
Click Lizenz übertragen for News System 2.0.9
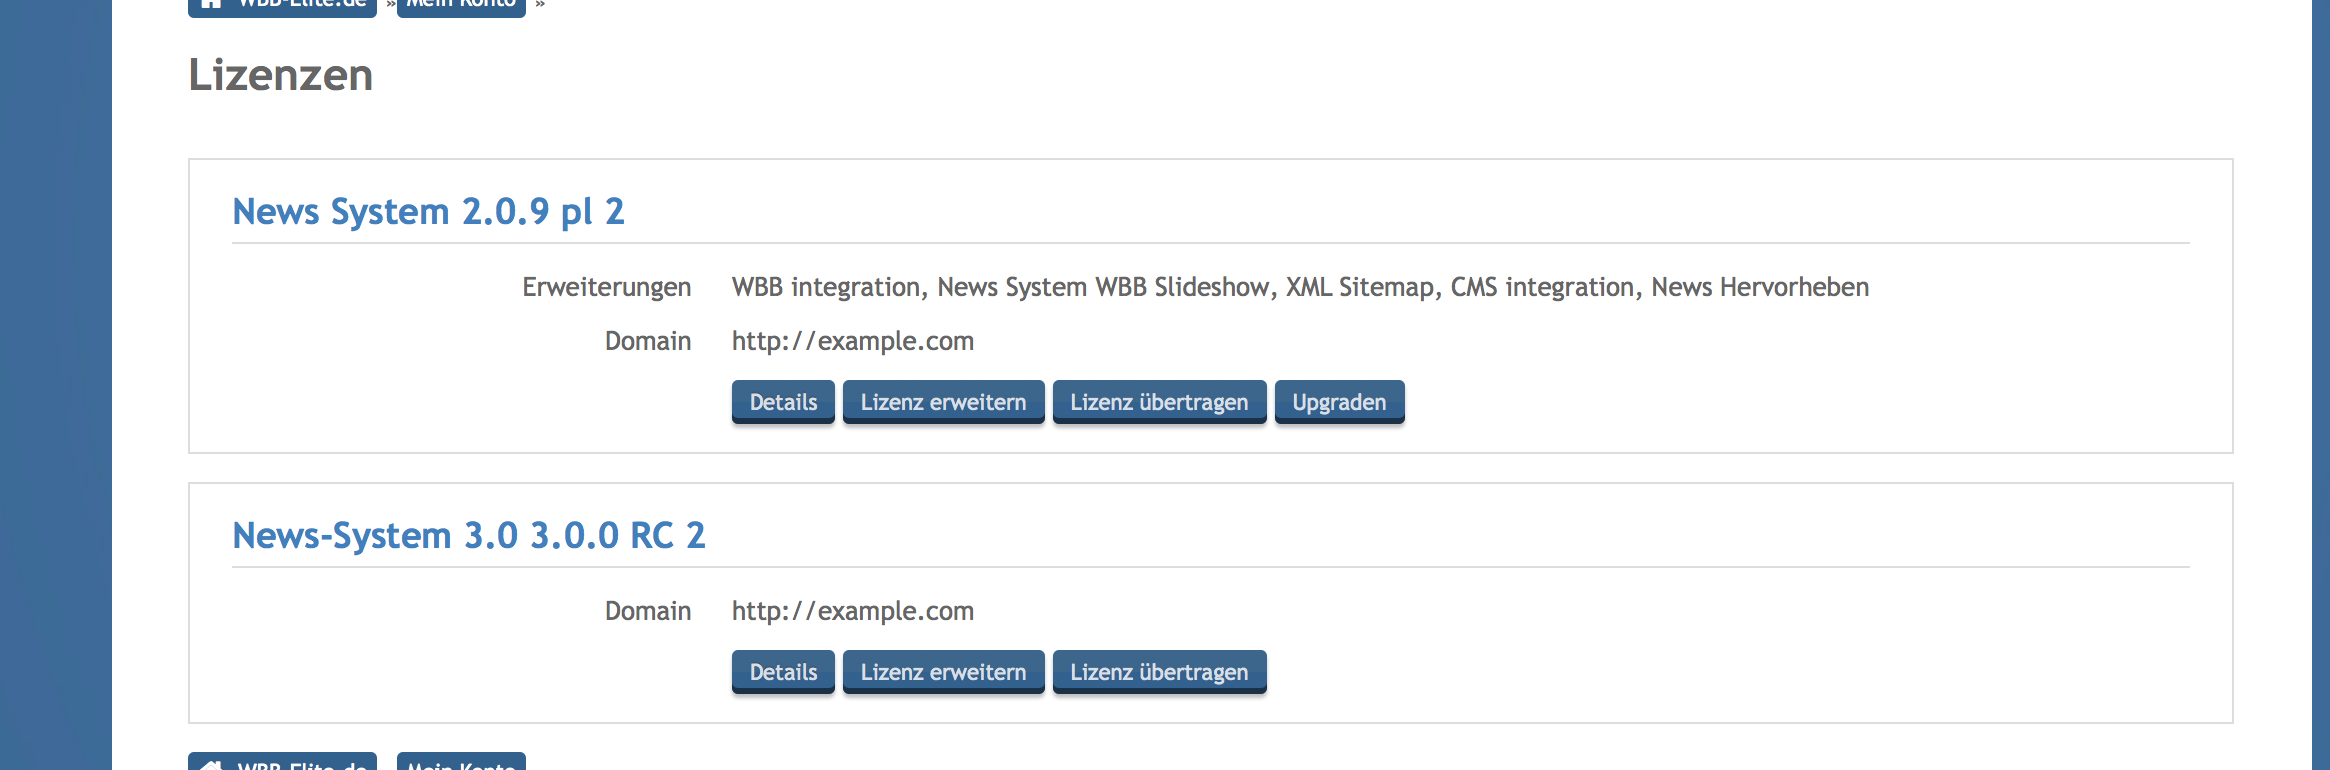click(x=1159, y=402)
